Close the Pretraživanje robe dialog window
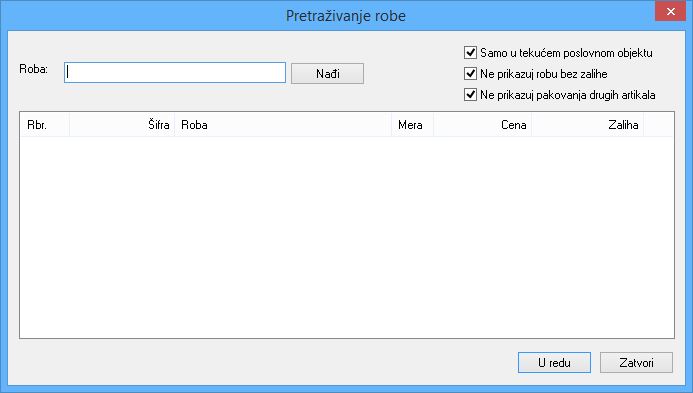693x393 pixels. pyautogui.click(x=670, y=11)
